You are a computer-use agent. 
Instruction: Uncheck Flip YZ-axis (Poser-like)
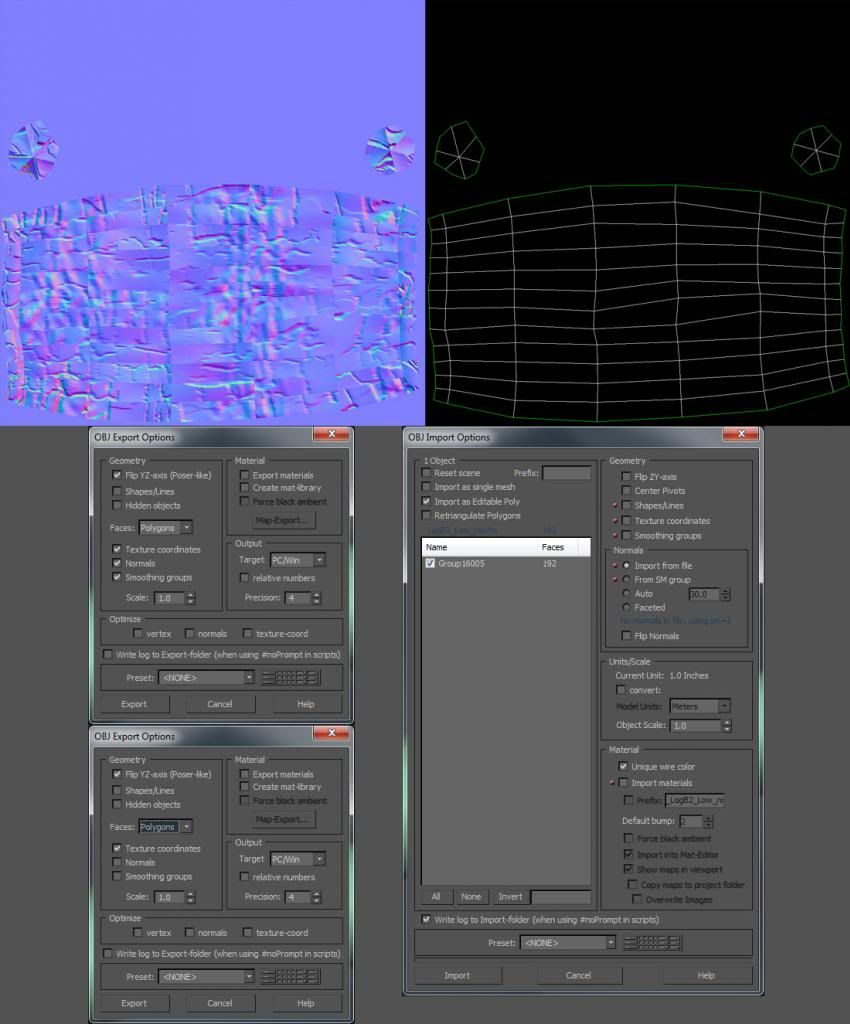click(116, 475)
